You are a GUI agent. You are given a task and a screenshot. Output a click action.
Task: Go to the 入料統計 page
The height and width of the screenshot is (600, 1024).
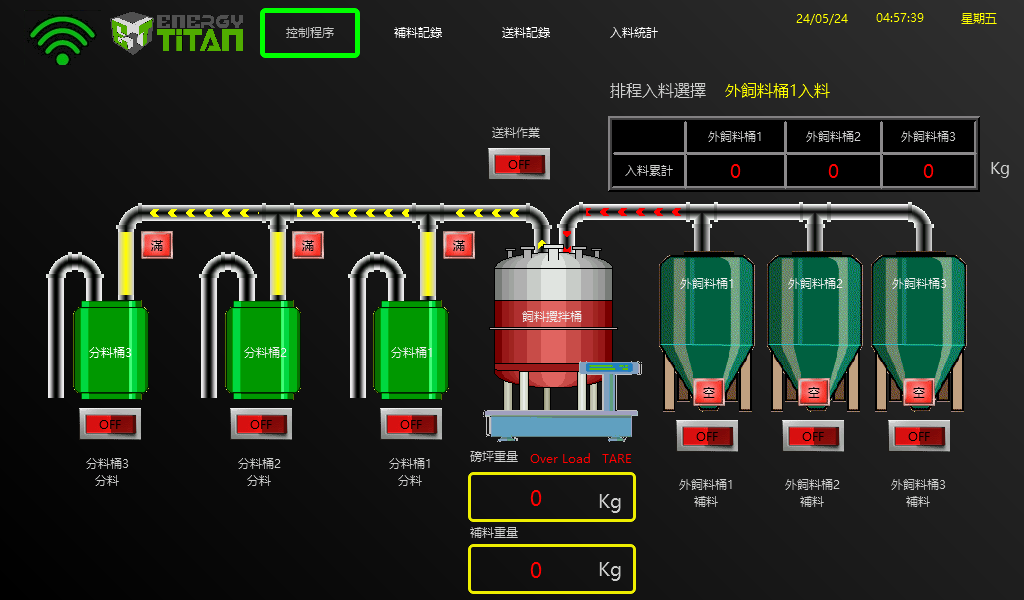coord(634,33)
